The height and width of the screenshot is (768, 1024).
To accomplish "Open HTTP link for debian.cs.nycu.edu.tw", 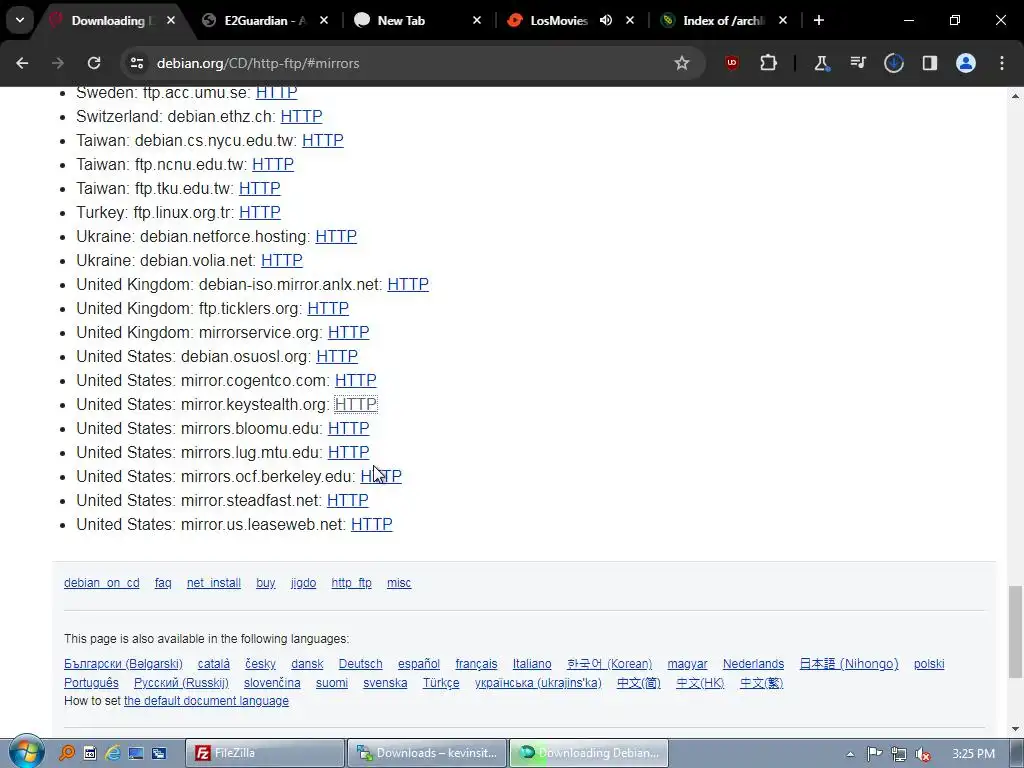I will pos(323,140).
